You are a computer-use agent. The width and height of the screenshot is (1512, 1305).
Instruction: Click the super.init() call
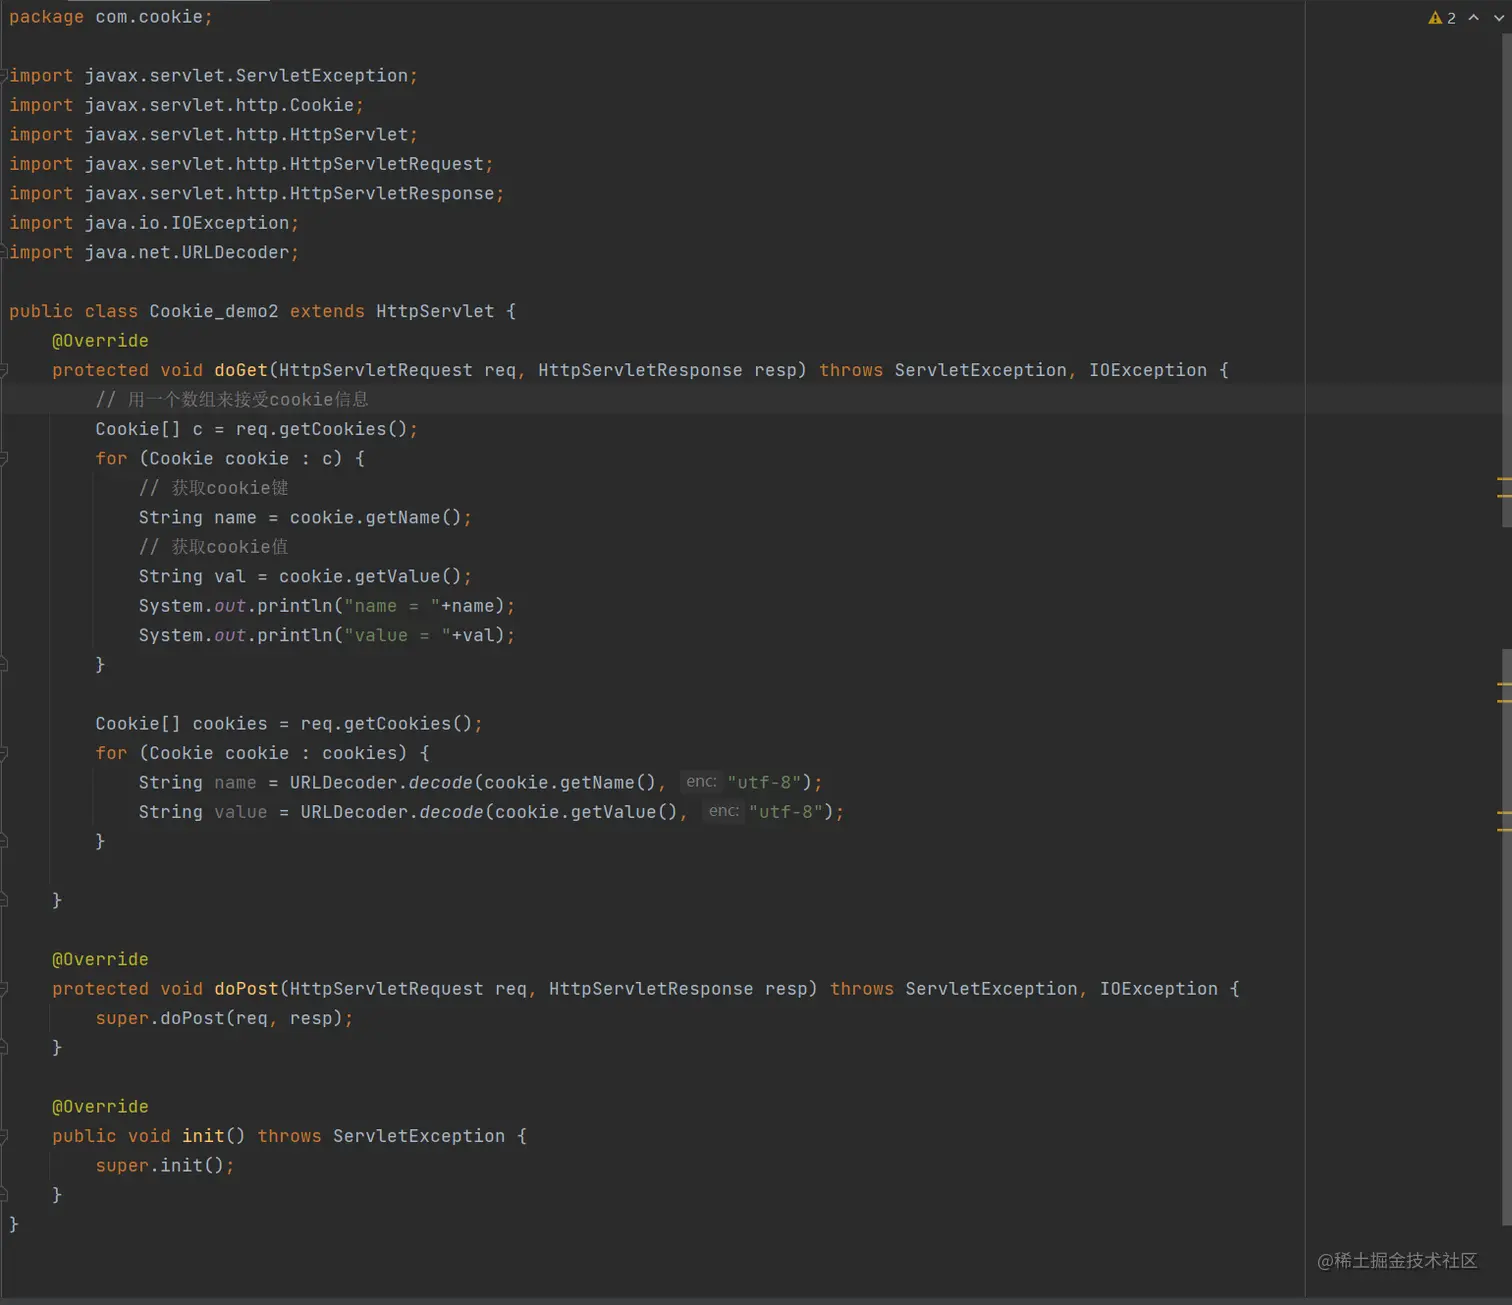(165, 1166)
